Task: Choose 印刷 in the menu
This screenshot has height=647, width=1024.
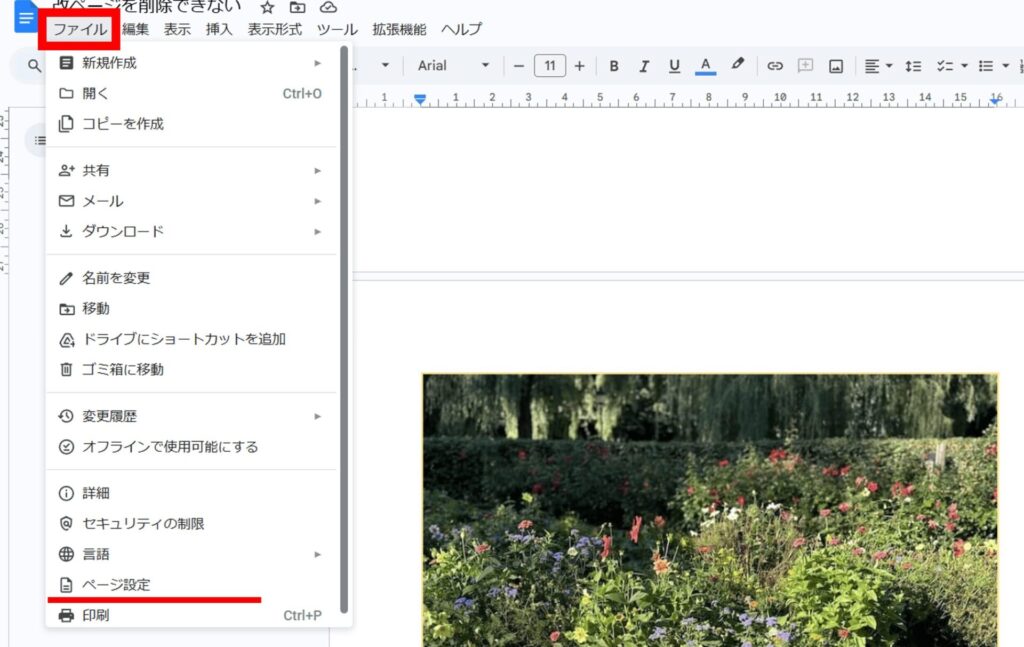Action: pos(96,615)
